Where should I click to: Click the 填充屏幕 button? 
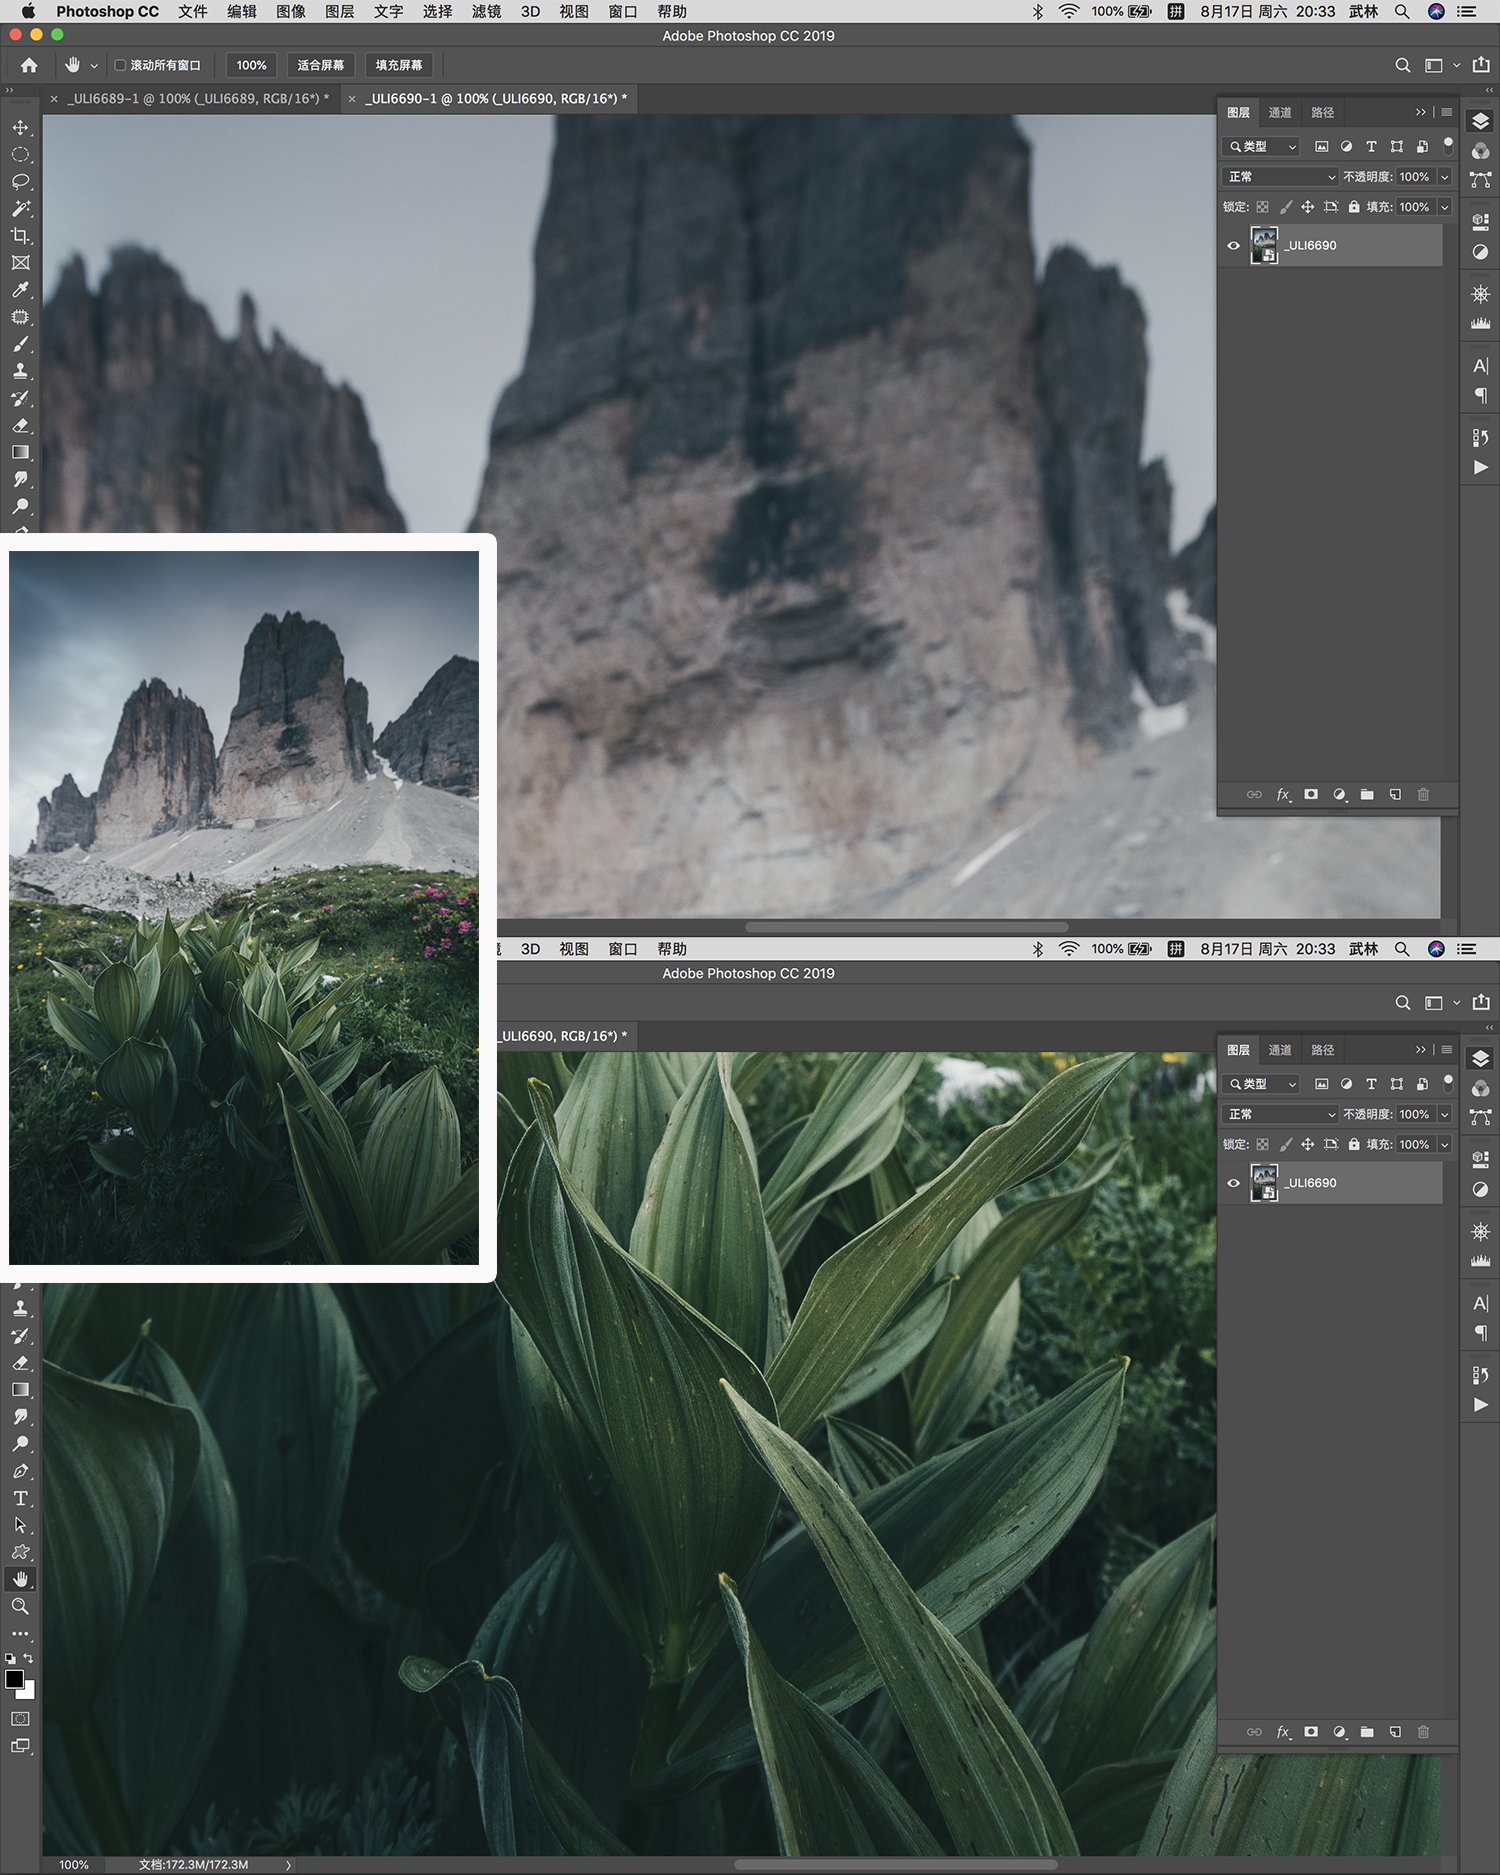pyautogui.click(x=399, y=65)
